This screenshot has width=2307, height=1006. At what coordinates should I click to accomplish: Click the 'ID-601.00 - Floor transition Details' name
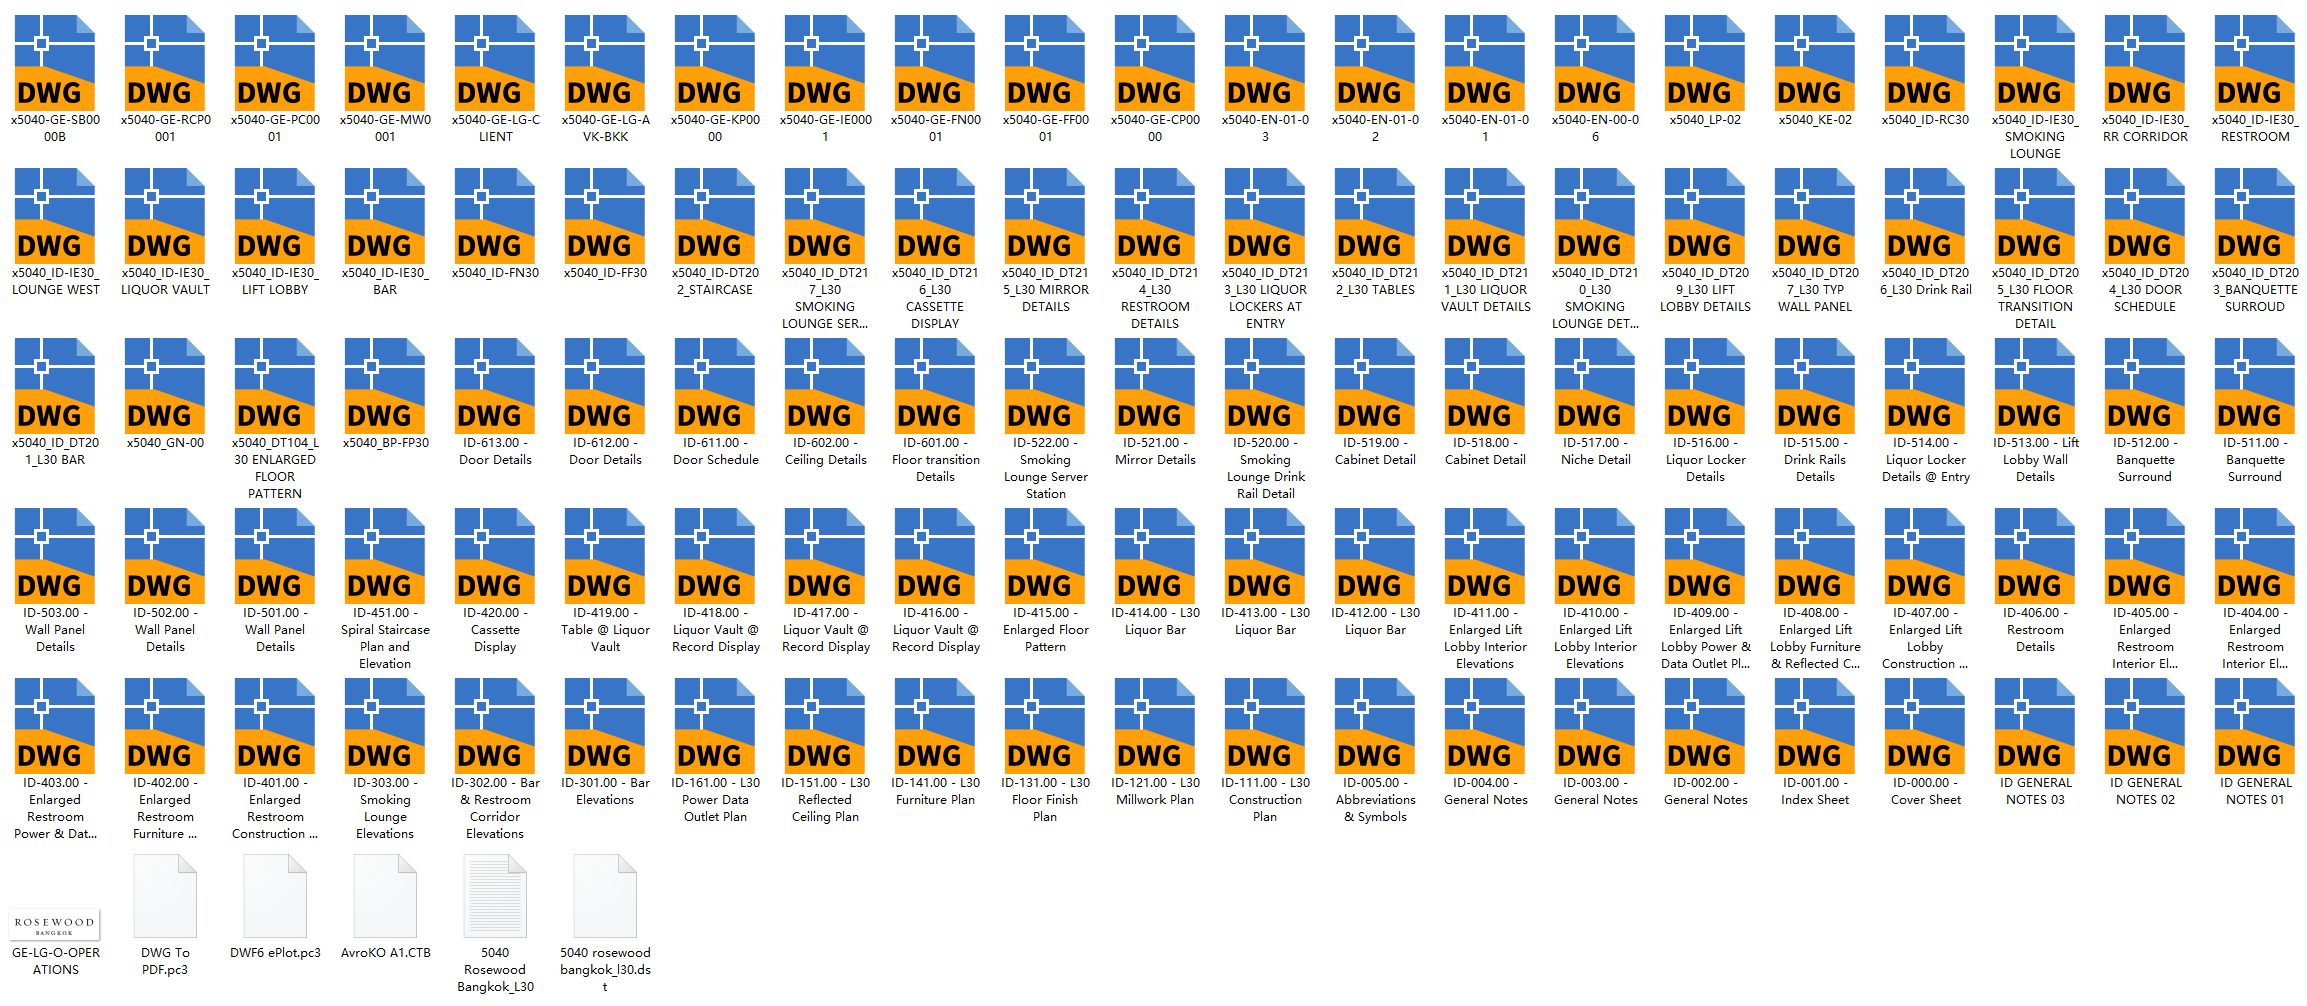tap(935, 460)
